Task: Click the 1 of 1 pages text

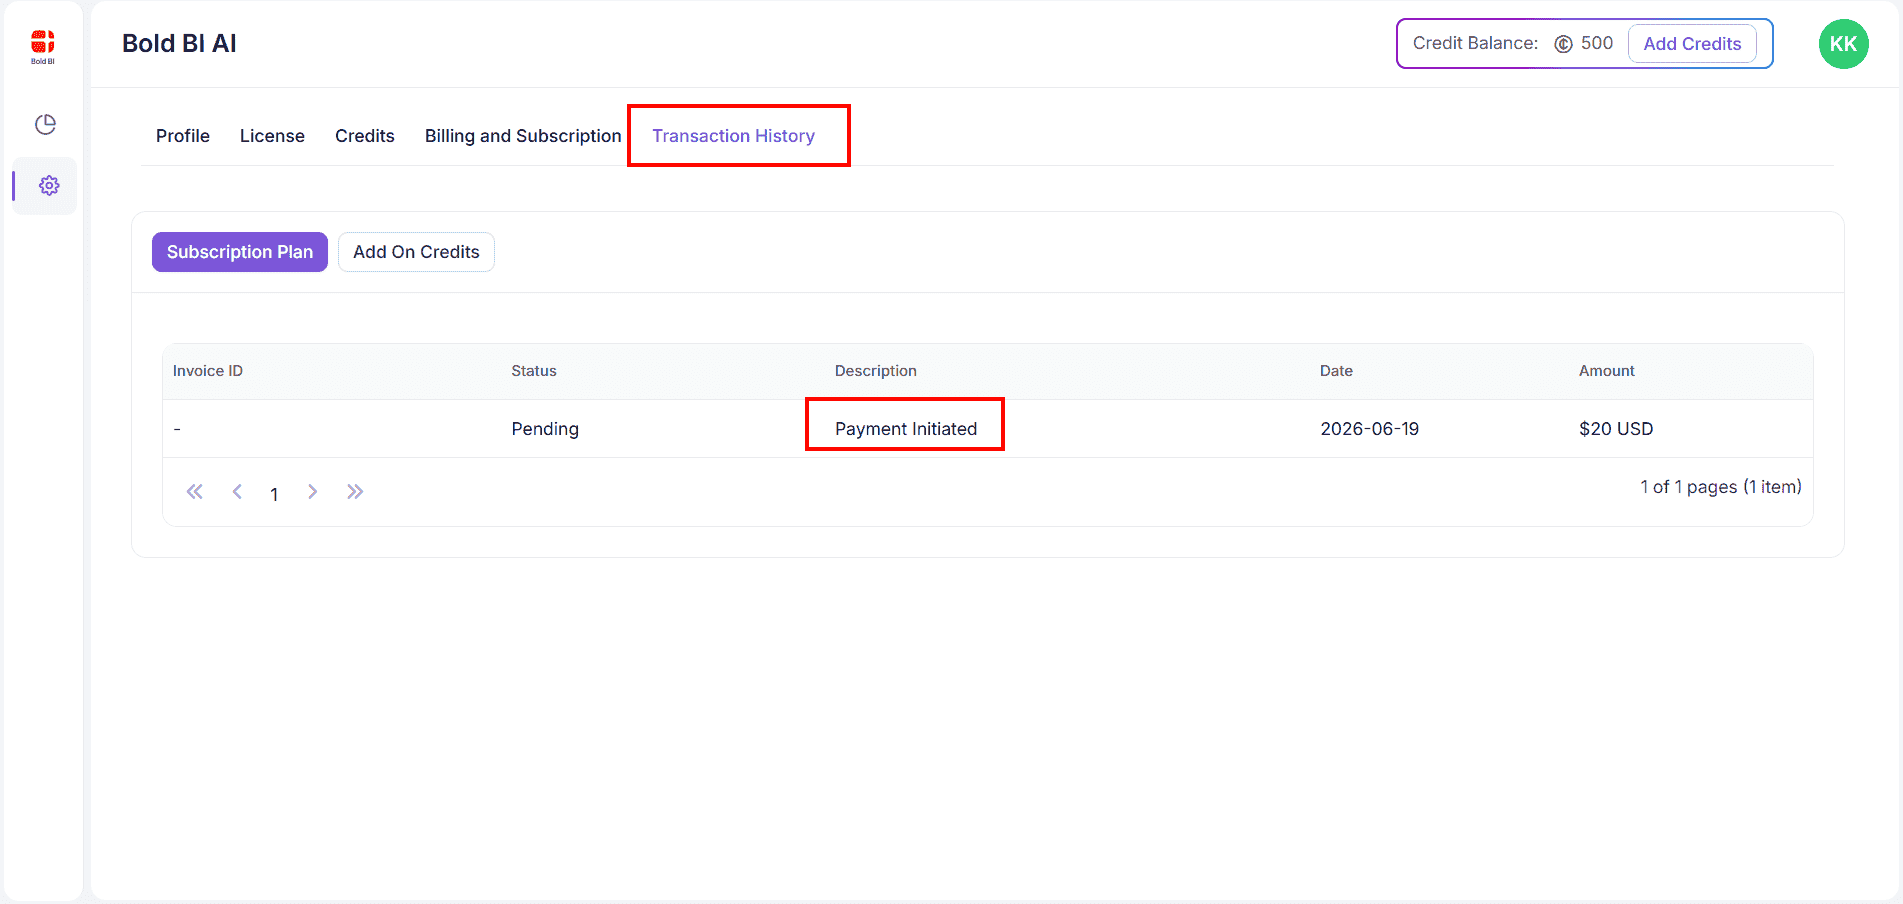Action: click(x=1721, y=487)
